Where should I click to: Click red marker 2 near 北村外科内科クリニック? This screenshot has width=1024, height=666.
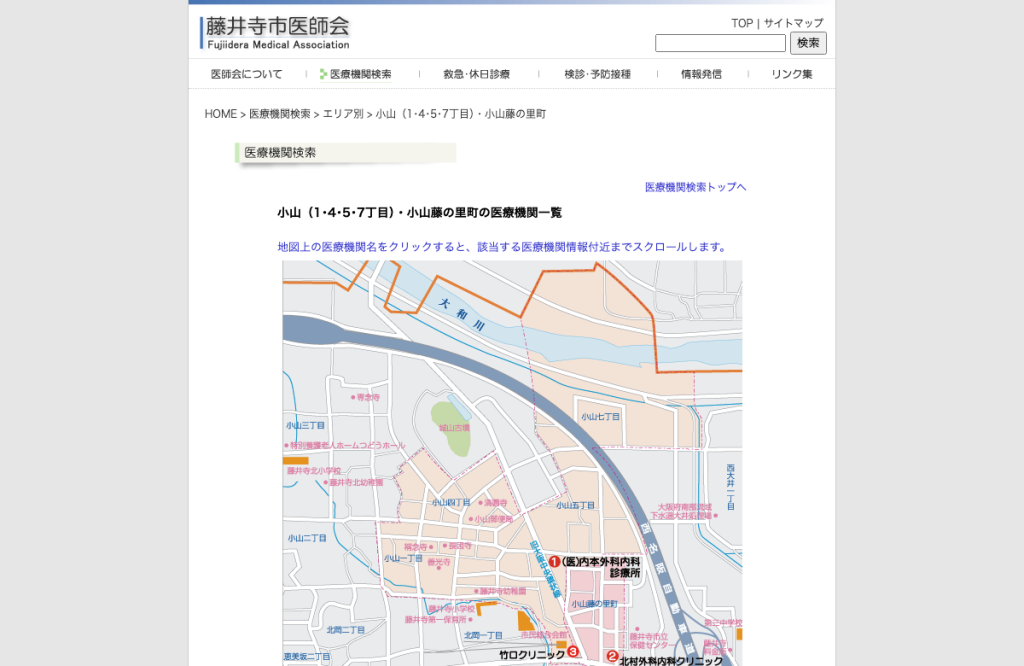point(612,656)
